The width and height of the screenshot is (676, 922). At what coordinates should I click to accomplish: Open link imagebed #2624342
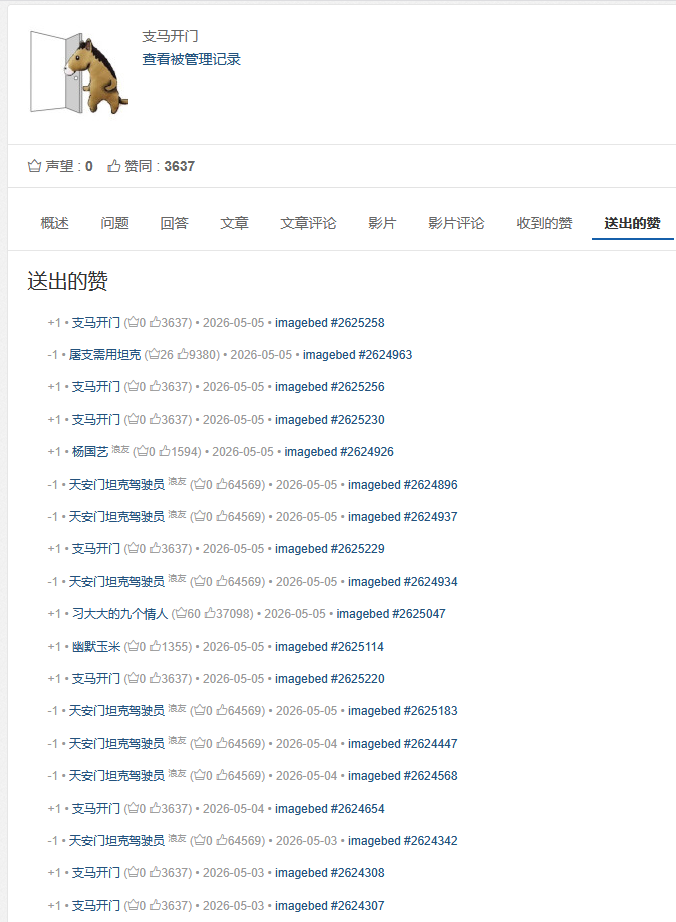coord(403,841)
